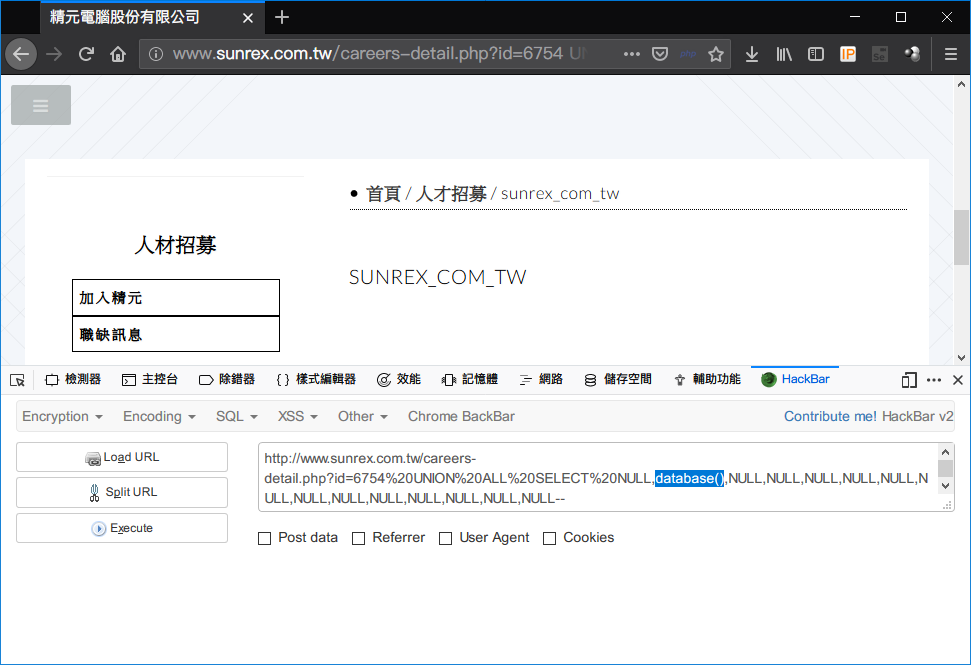Enable the Post data checkbox
Image resolution: width=971 pixels, height=665 pixels.
point(264,539)
